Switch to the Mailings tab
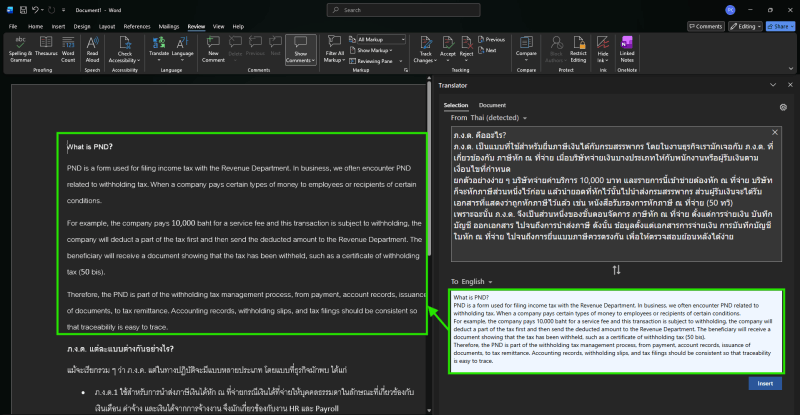 click(169, 27)
